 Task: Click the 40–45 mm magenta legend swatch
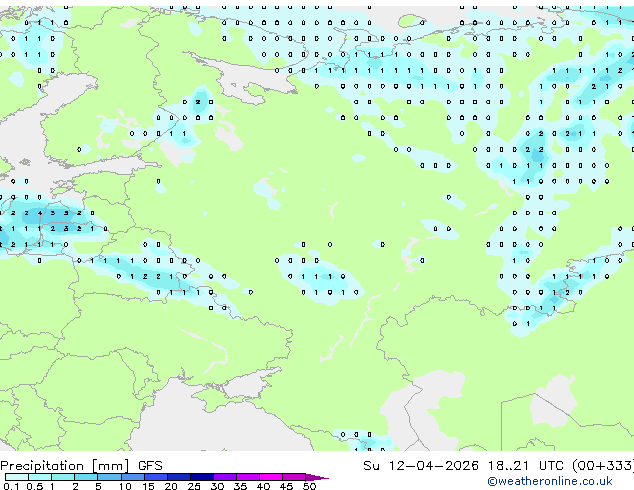(271, 477)
